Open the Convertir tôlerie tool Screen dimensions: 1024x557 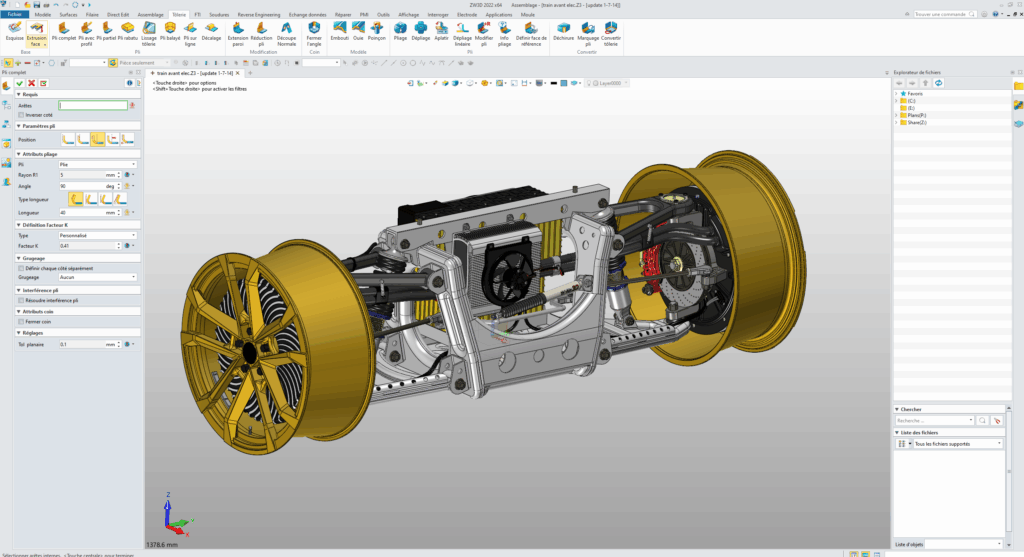611,34
